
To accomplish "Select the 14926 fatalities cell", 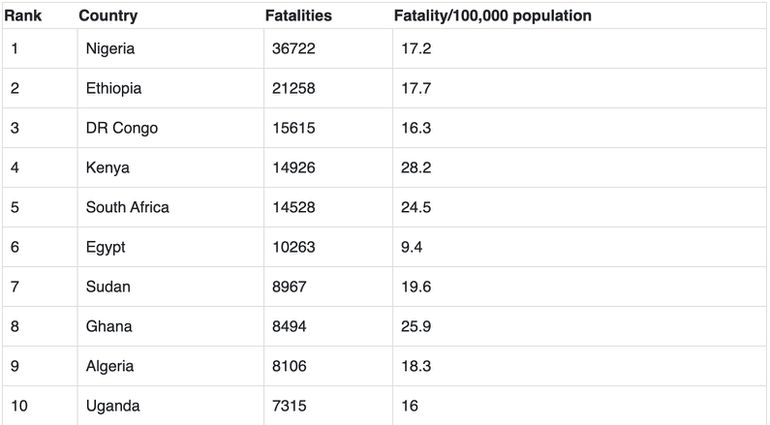I will point(293,168).
